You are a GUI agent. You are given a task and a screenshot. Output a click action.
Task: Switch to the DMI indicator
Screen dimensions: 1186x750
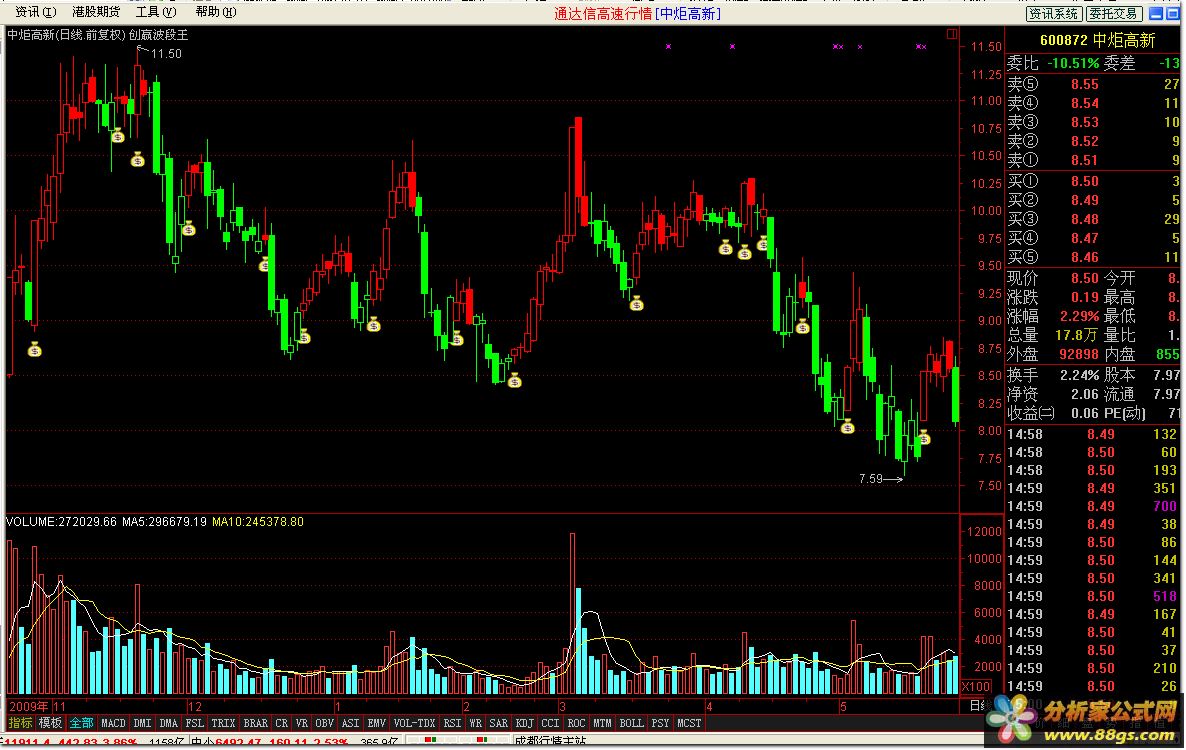click(x=143, y=724)
